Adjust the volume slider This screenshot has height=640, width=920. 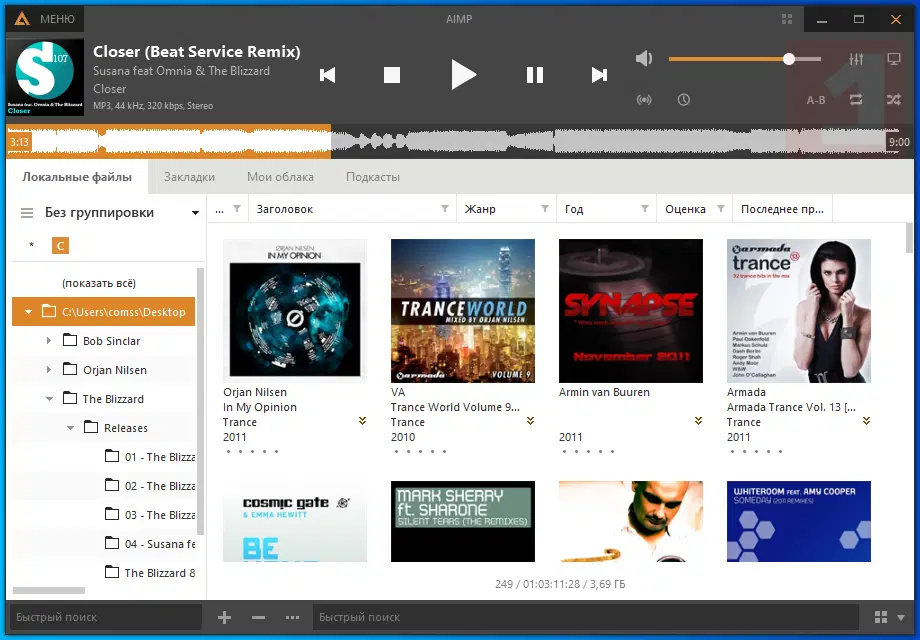[745, 59]
